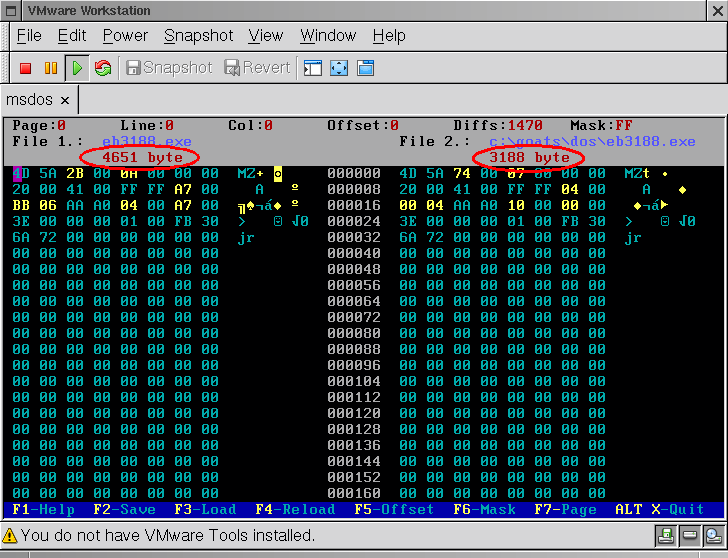Click 'MZt' ASCII text in File 2
This screenshot has width=728, height=558.
(x=637, y=174)
